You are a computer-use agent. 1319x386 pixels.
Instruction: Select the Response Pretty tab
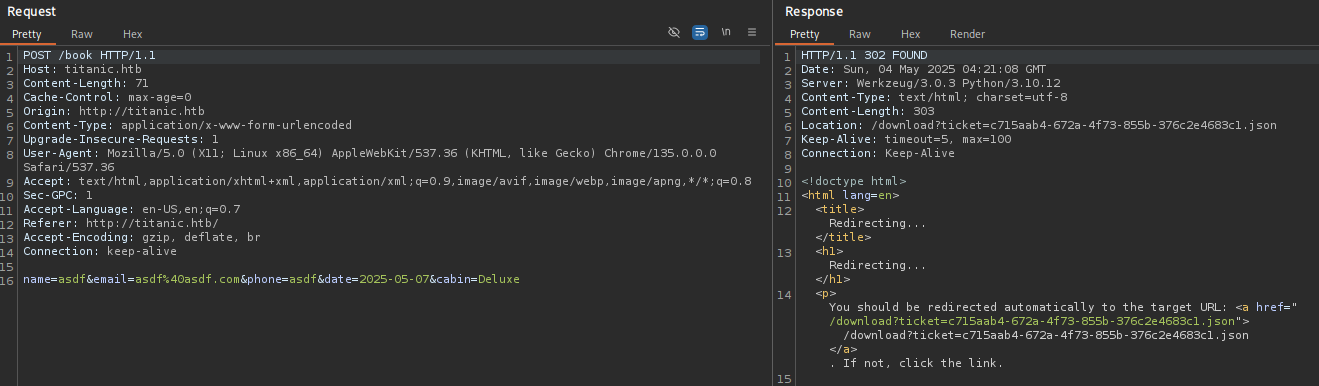805,34
